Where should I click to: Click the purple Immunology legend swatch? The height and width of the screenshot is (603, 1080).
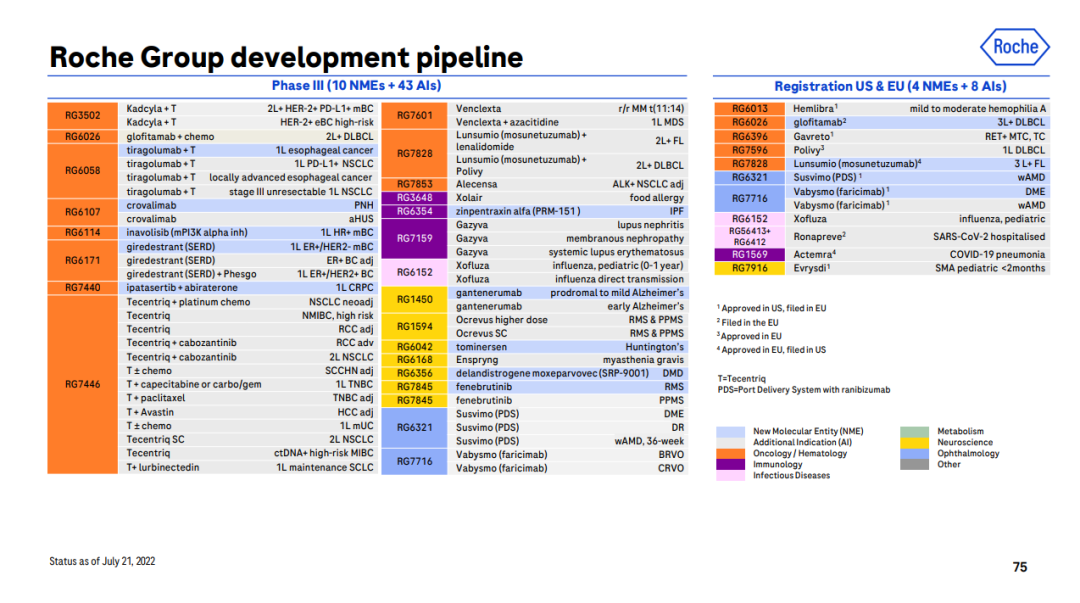click(730, 464)
